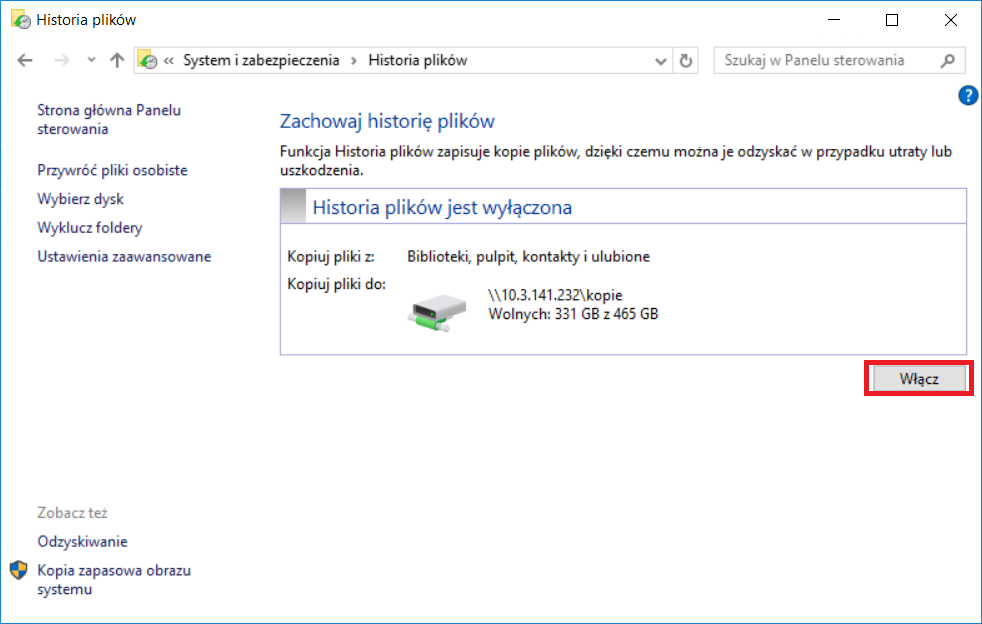Refresh the File History page
Image resolution: width=982 pixels, height=624 pixels.
686,61
